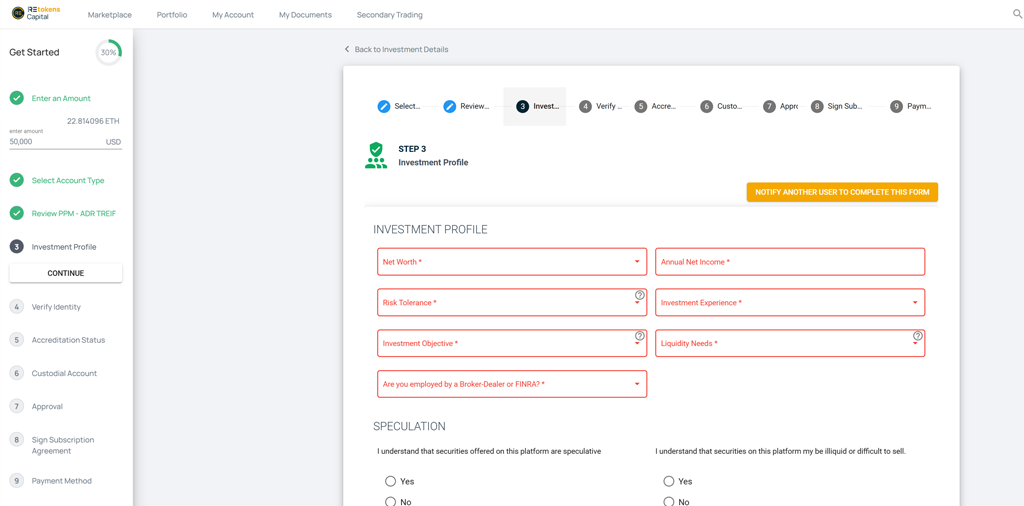Switch to step 3 Invest tab in stepper
Screen dimensions: 1024x506
point(534,106)
